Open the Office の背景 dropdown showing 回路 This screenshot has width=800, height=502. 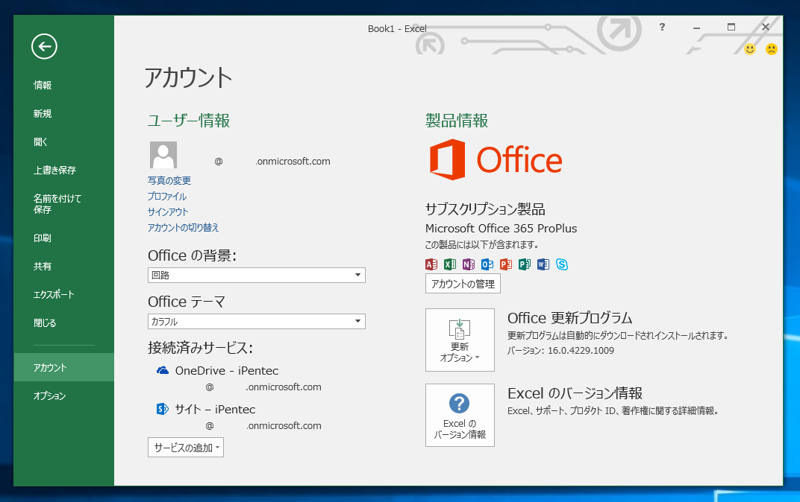257,275
